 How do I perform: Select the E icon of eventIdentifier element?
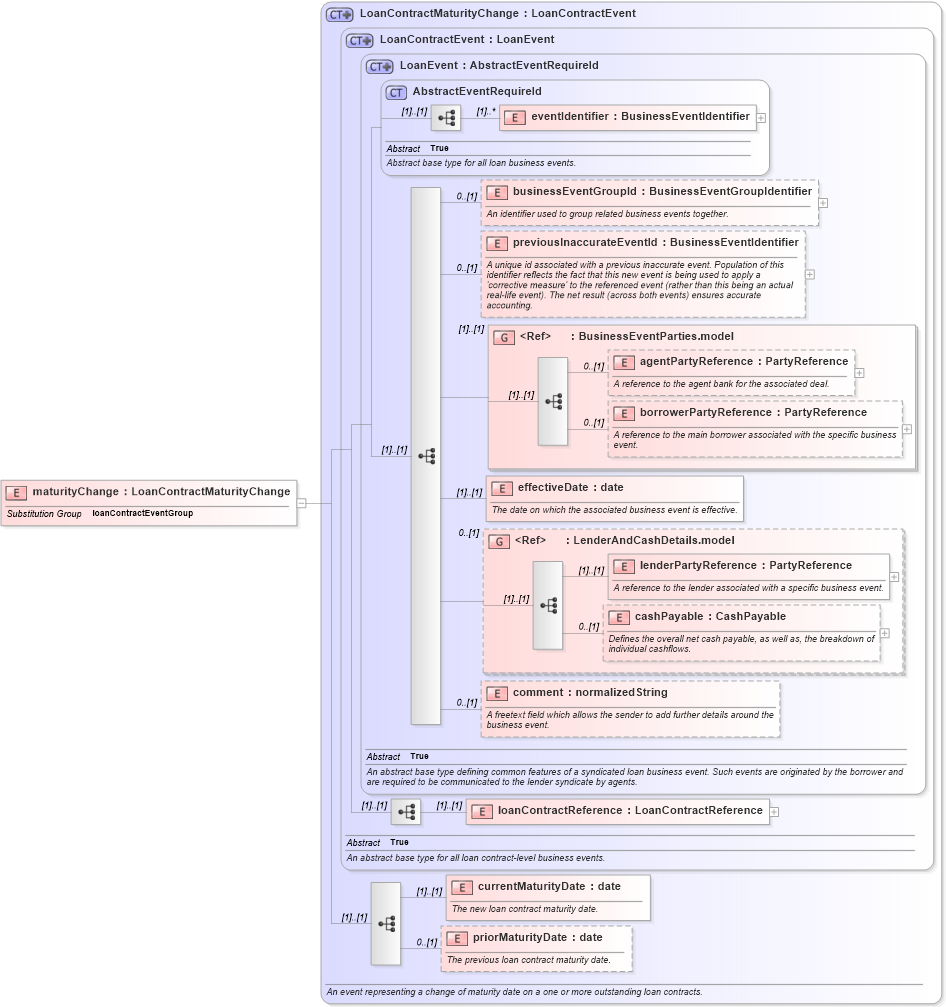(x=515, y=117)
